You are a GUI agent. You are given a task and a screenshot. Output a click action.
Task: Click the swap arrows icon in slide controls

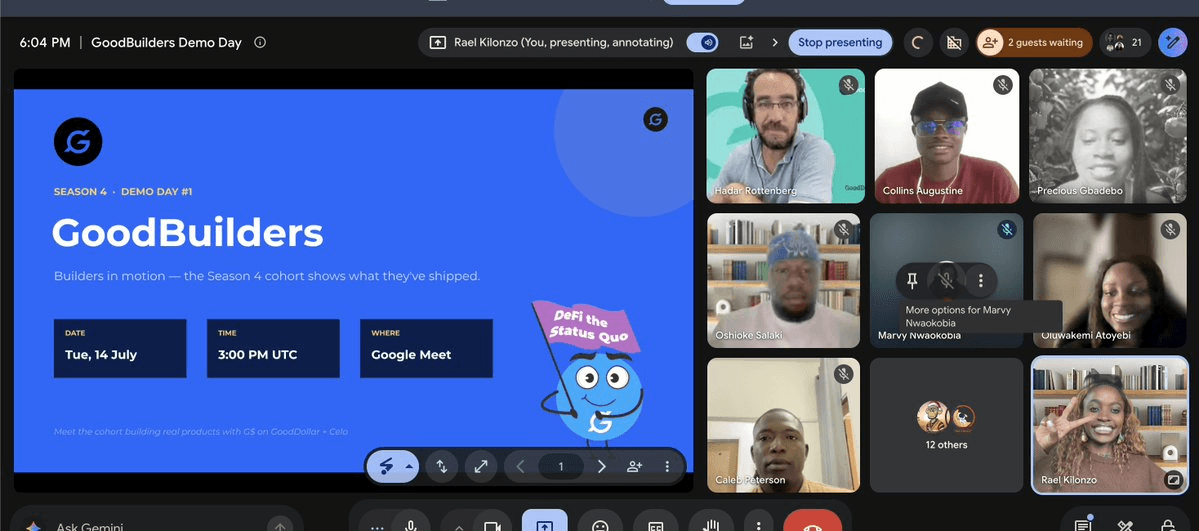point(442,467)
